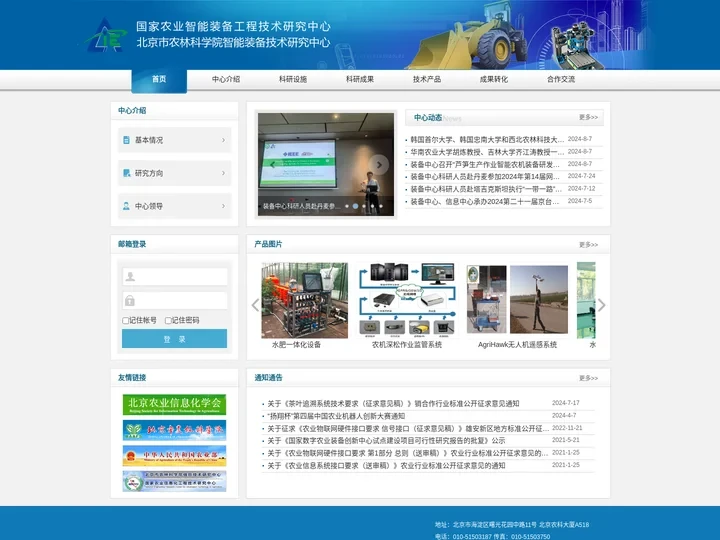The height and width of the screenshot is (540, 720).
Task: Enable the 记住帐号 checkbox
Action: tap(125, 321)
